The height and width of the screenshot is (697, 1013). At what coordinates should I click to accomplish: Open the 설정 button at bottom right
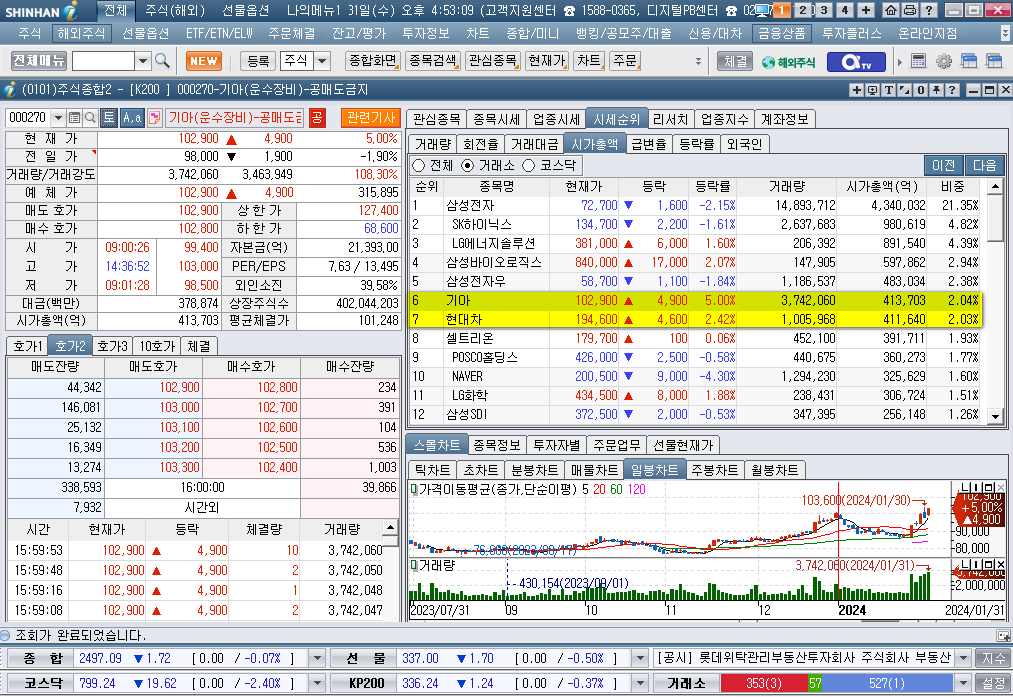pos(993,683)
